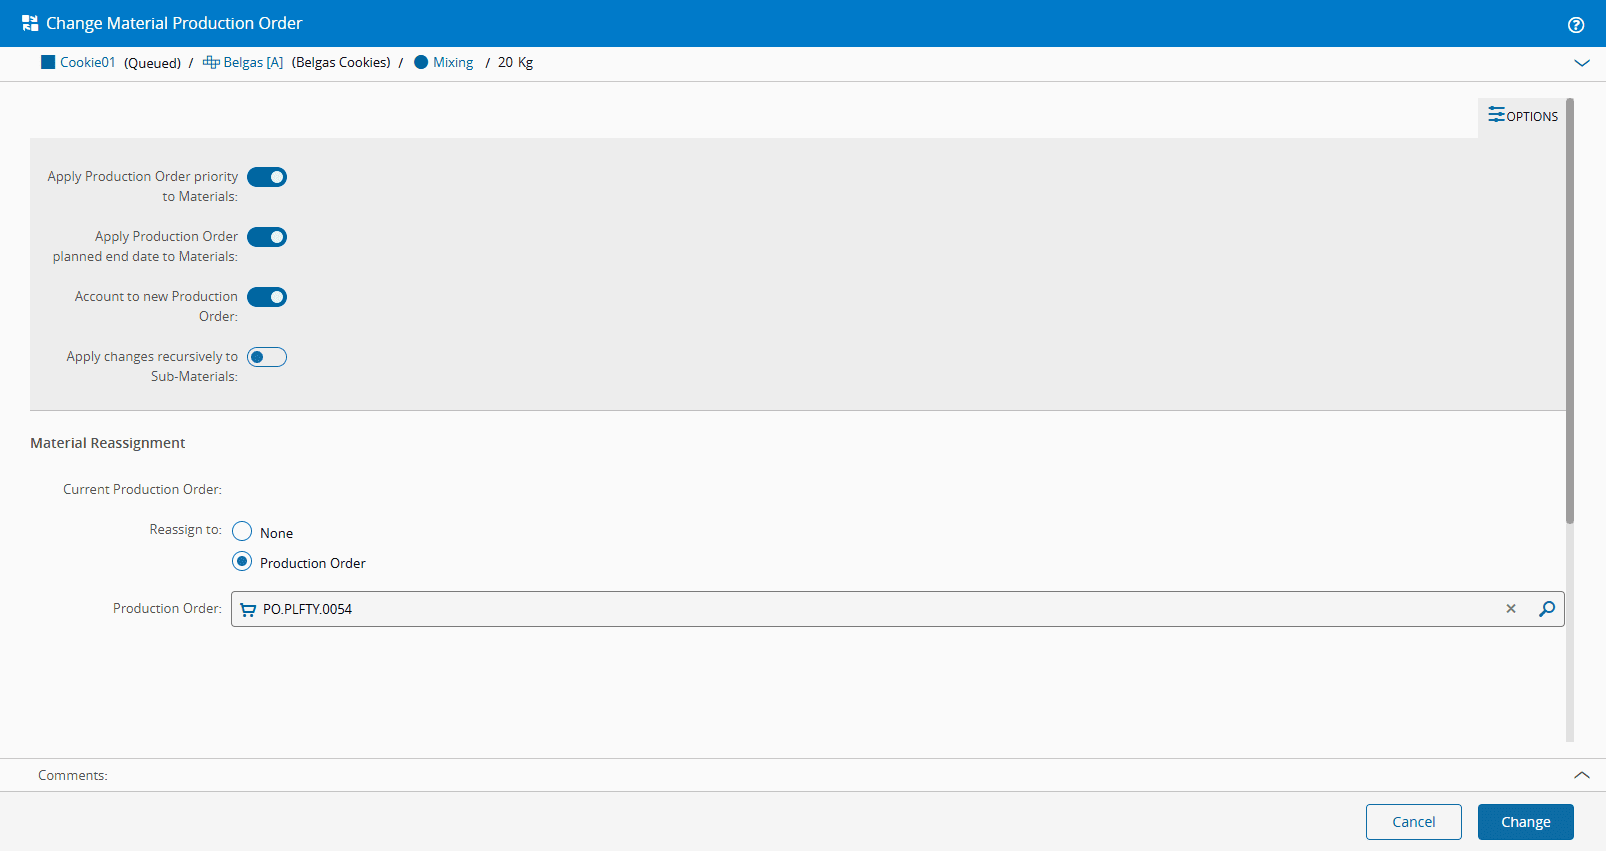
Task: Click the Mixing step circle icon
Action: (421, 62)
